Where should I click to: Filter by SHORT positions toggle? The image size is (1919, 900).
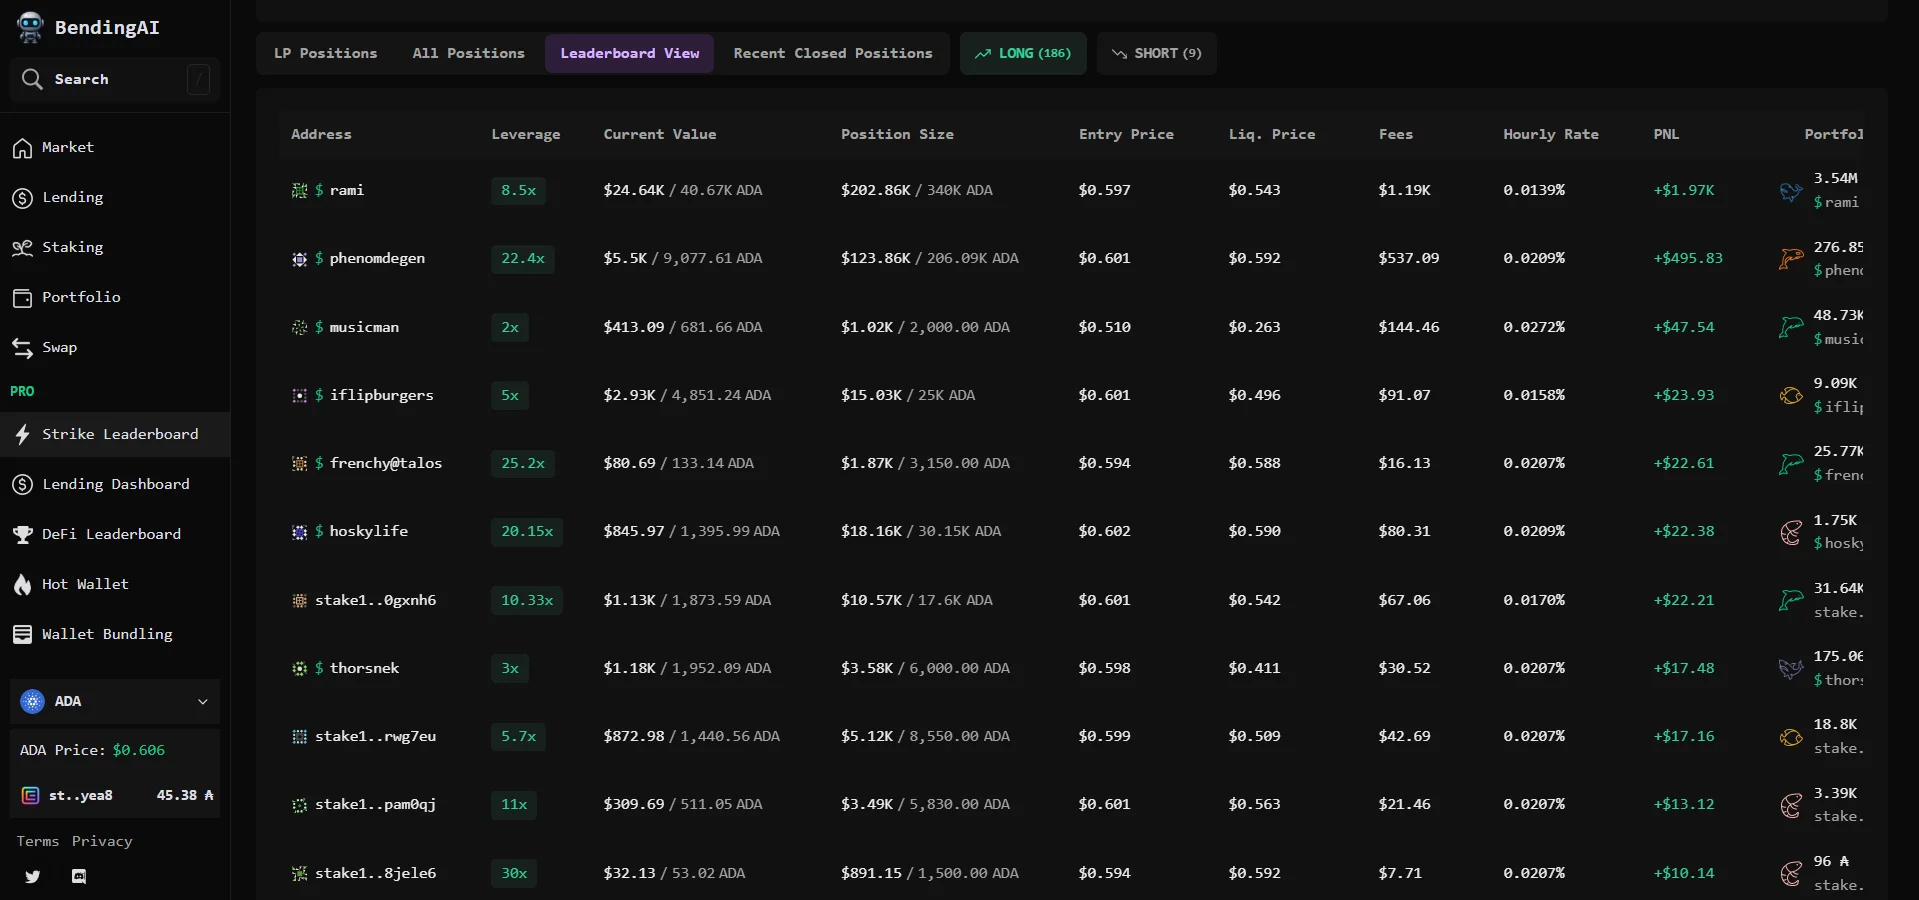coord(1156,54)
